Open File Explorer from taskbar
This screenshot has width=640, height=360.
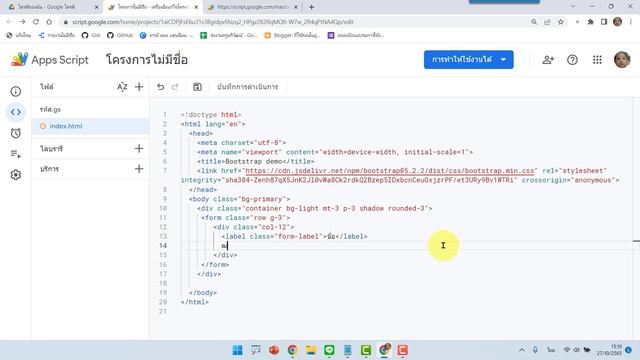pyautogui.click(x=311, y=350)
